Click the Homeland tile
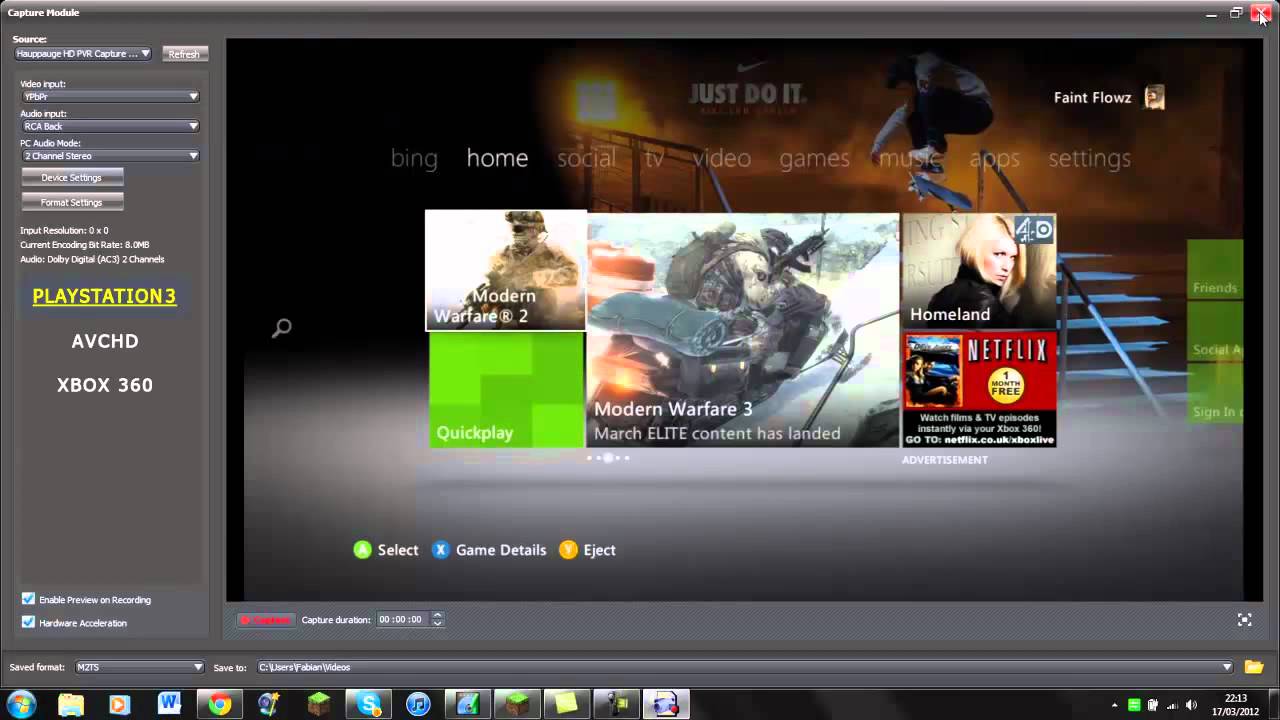This screenshot has height=720, width=1280. (979, 271)
